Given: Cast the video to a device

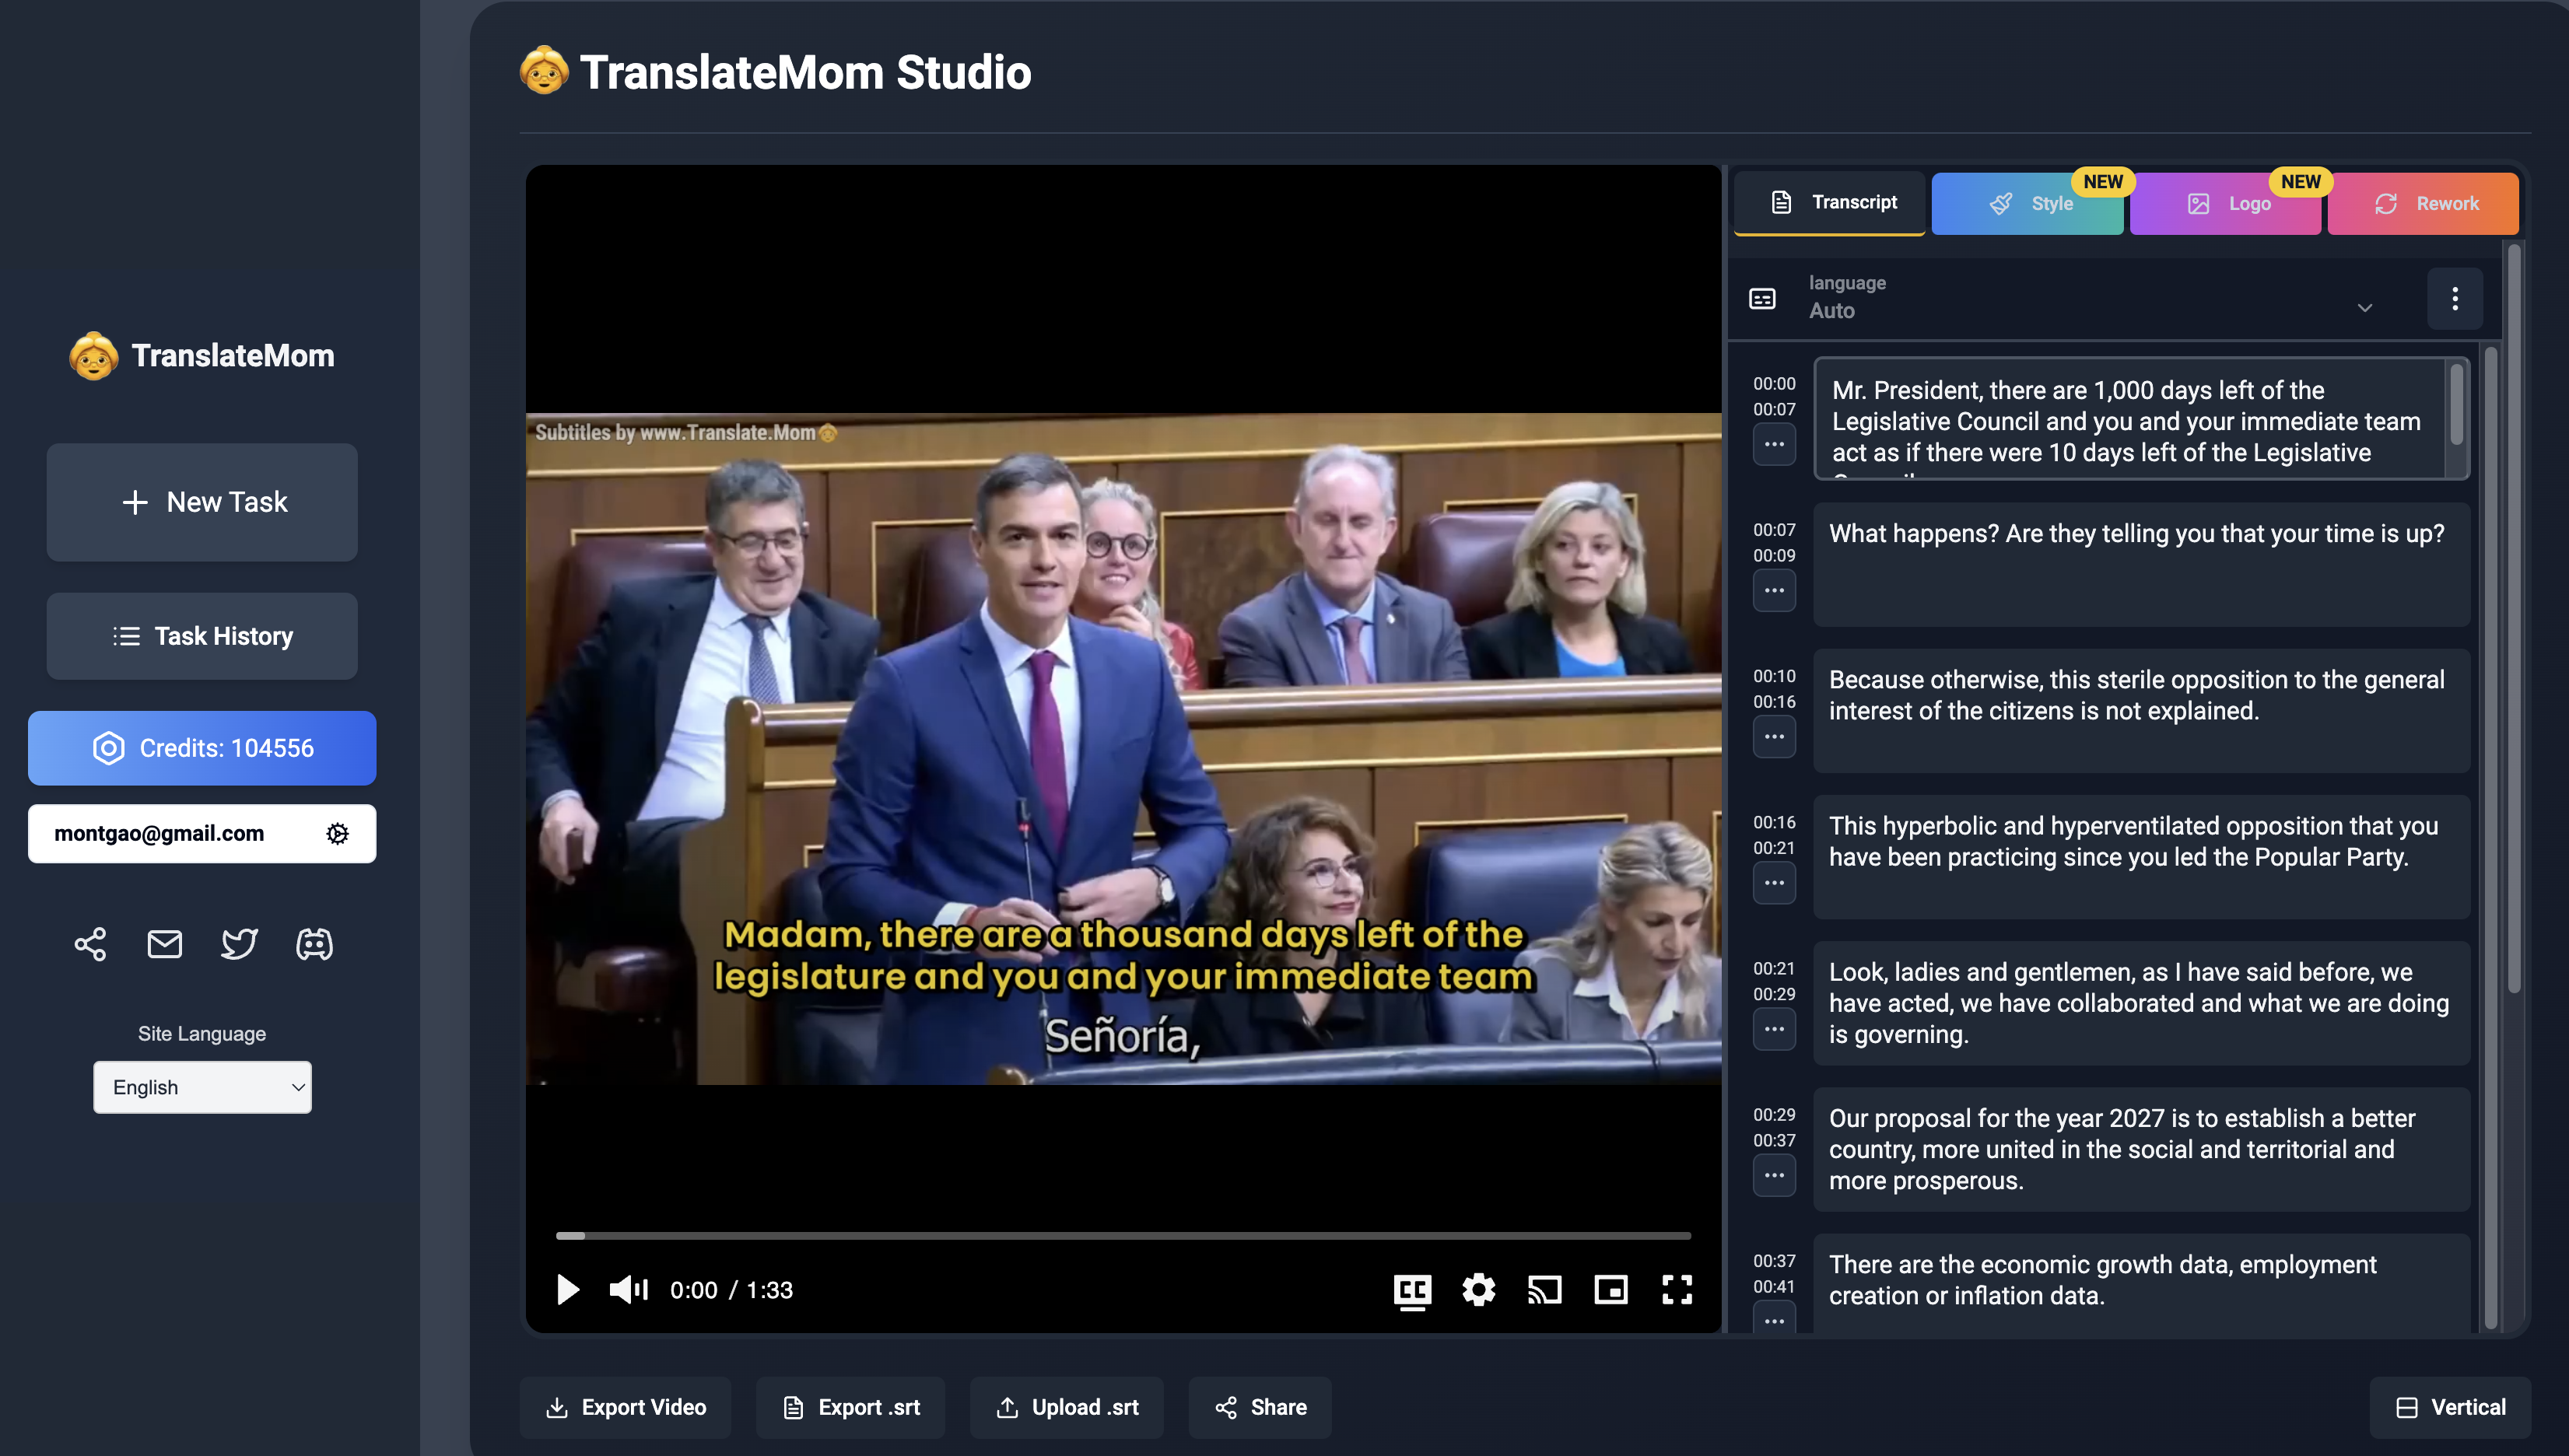Looking at the screenshot, I should [x=1545, y=1290].
